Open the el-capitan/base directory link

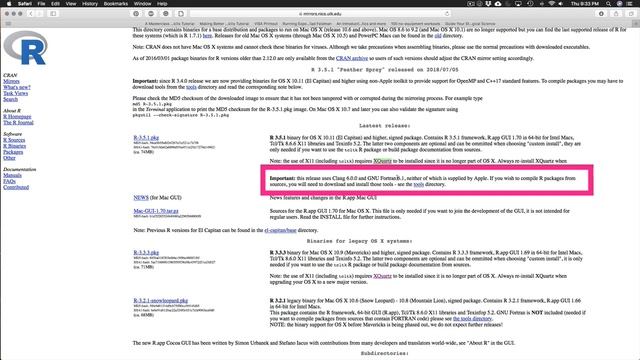(x=280, y=231)
